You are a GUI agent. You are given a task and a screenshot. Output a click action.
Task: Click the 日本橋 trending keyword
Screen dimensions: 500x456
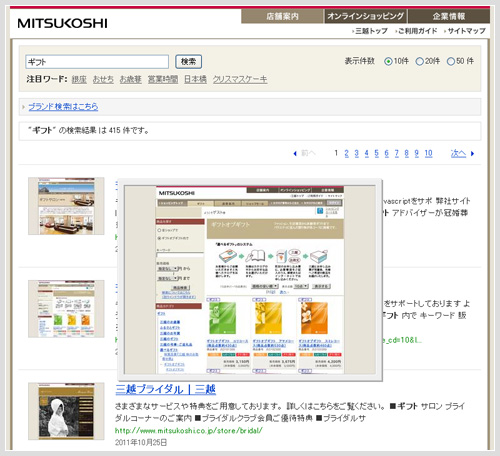(195, 79)
